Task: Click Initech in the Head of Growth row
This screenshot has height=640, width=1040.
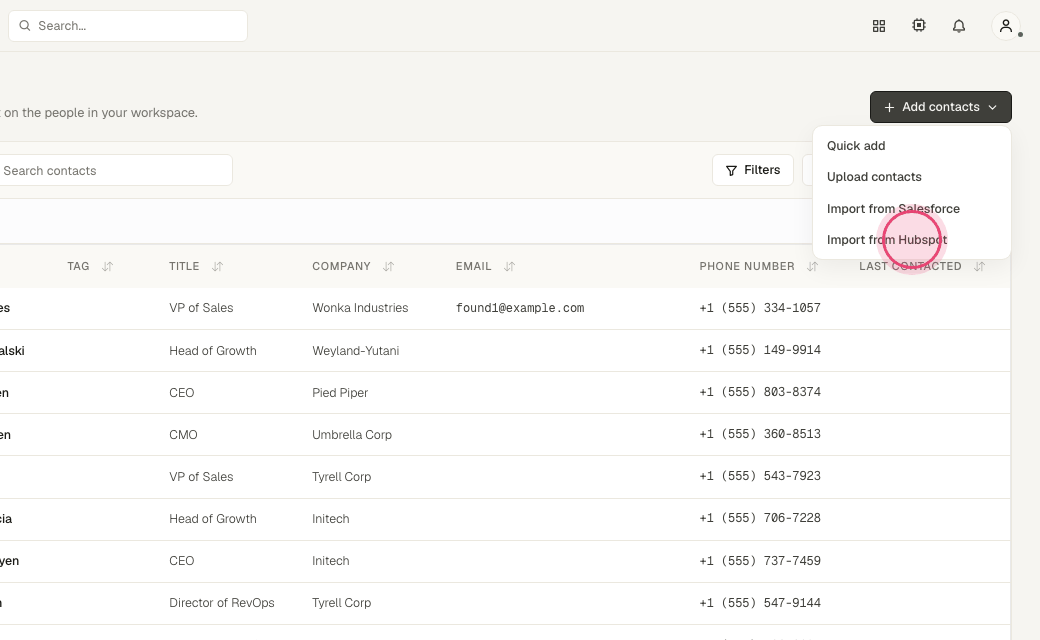Action: pyautogui.click(x=330, y=519)
